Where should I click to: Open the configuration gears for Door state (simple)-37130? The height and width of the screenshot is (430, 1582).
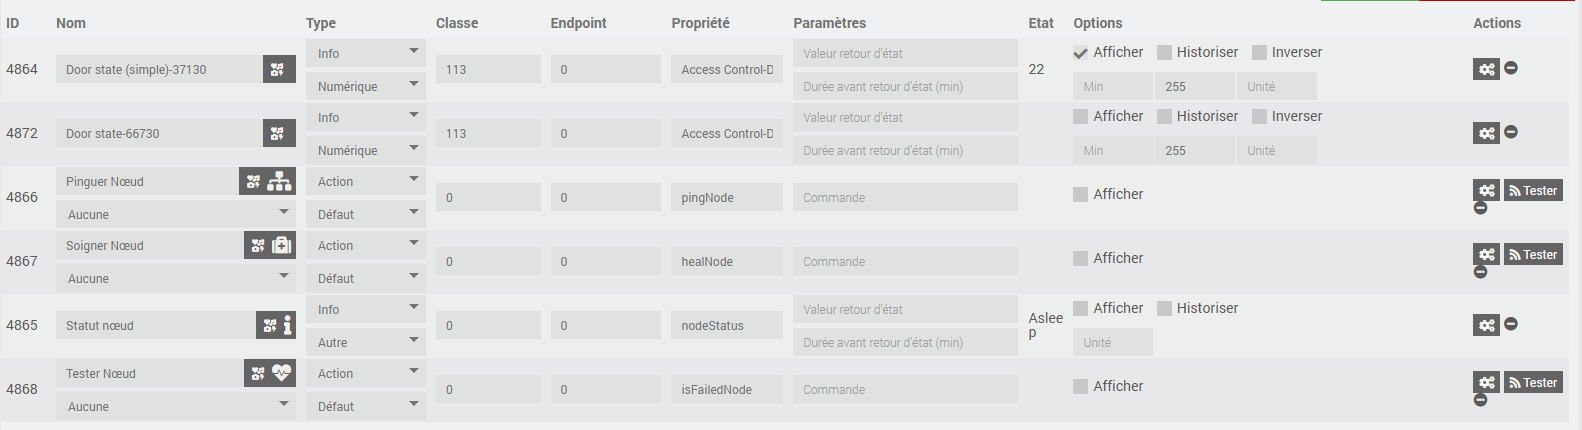tap(1486, 69)
